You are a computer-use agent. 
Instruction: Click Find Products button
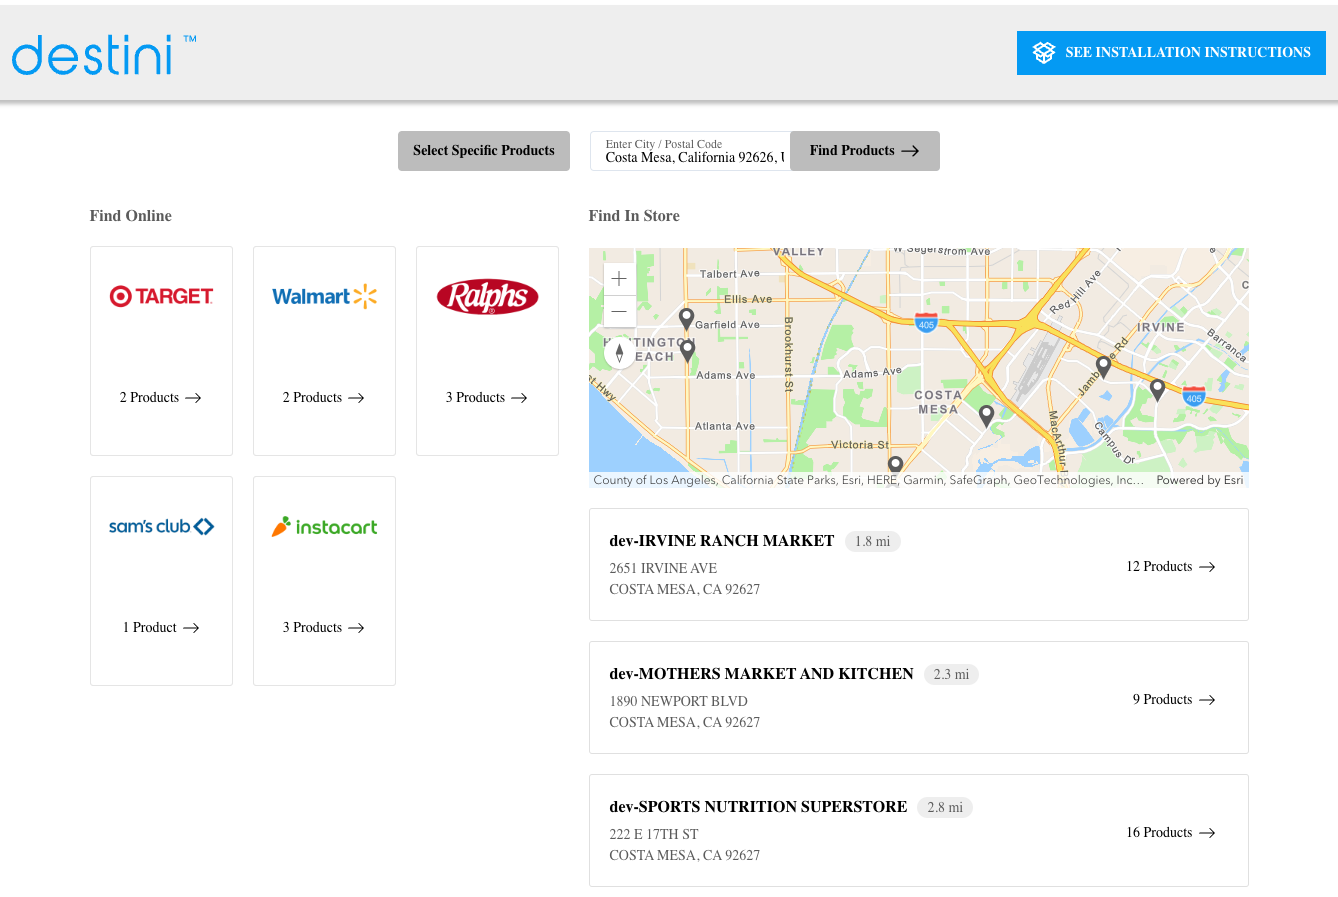(x=865, y=151)
